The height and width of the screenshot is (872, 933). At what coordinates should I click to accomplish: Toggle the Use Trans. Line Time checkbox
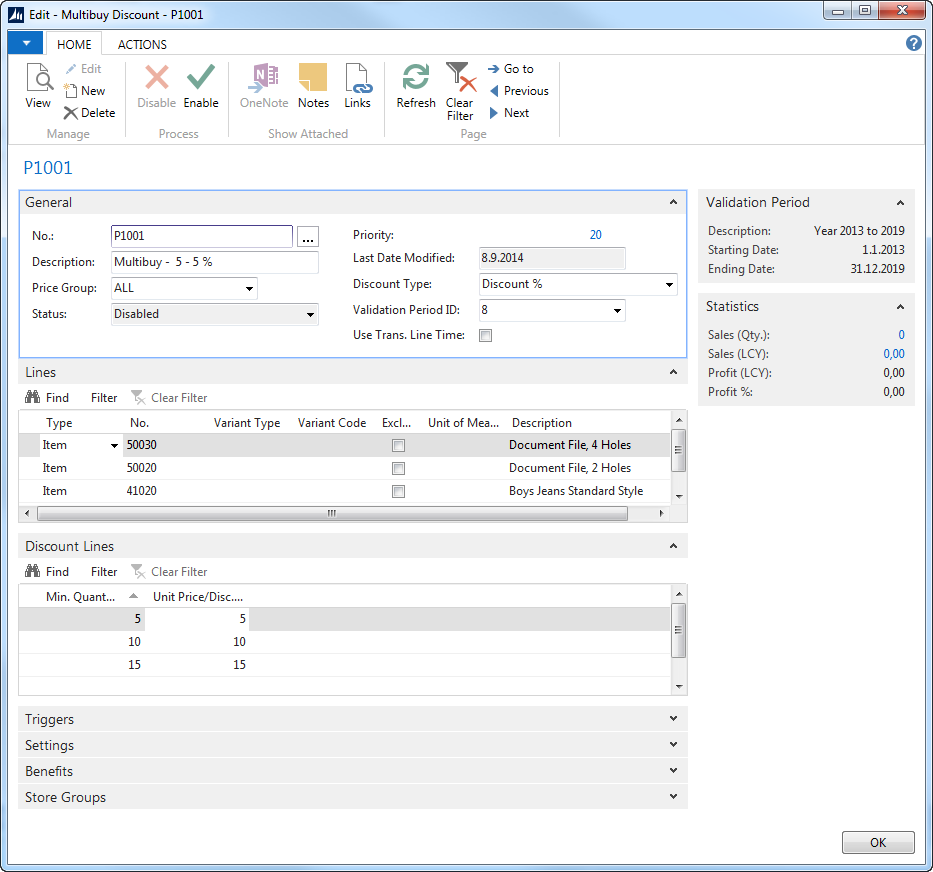click(x=486, y=336)
